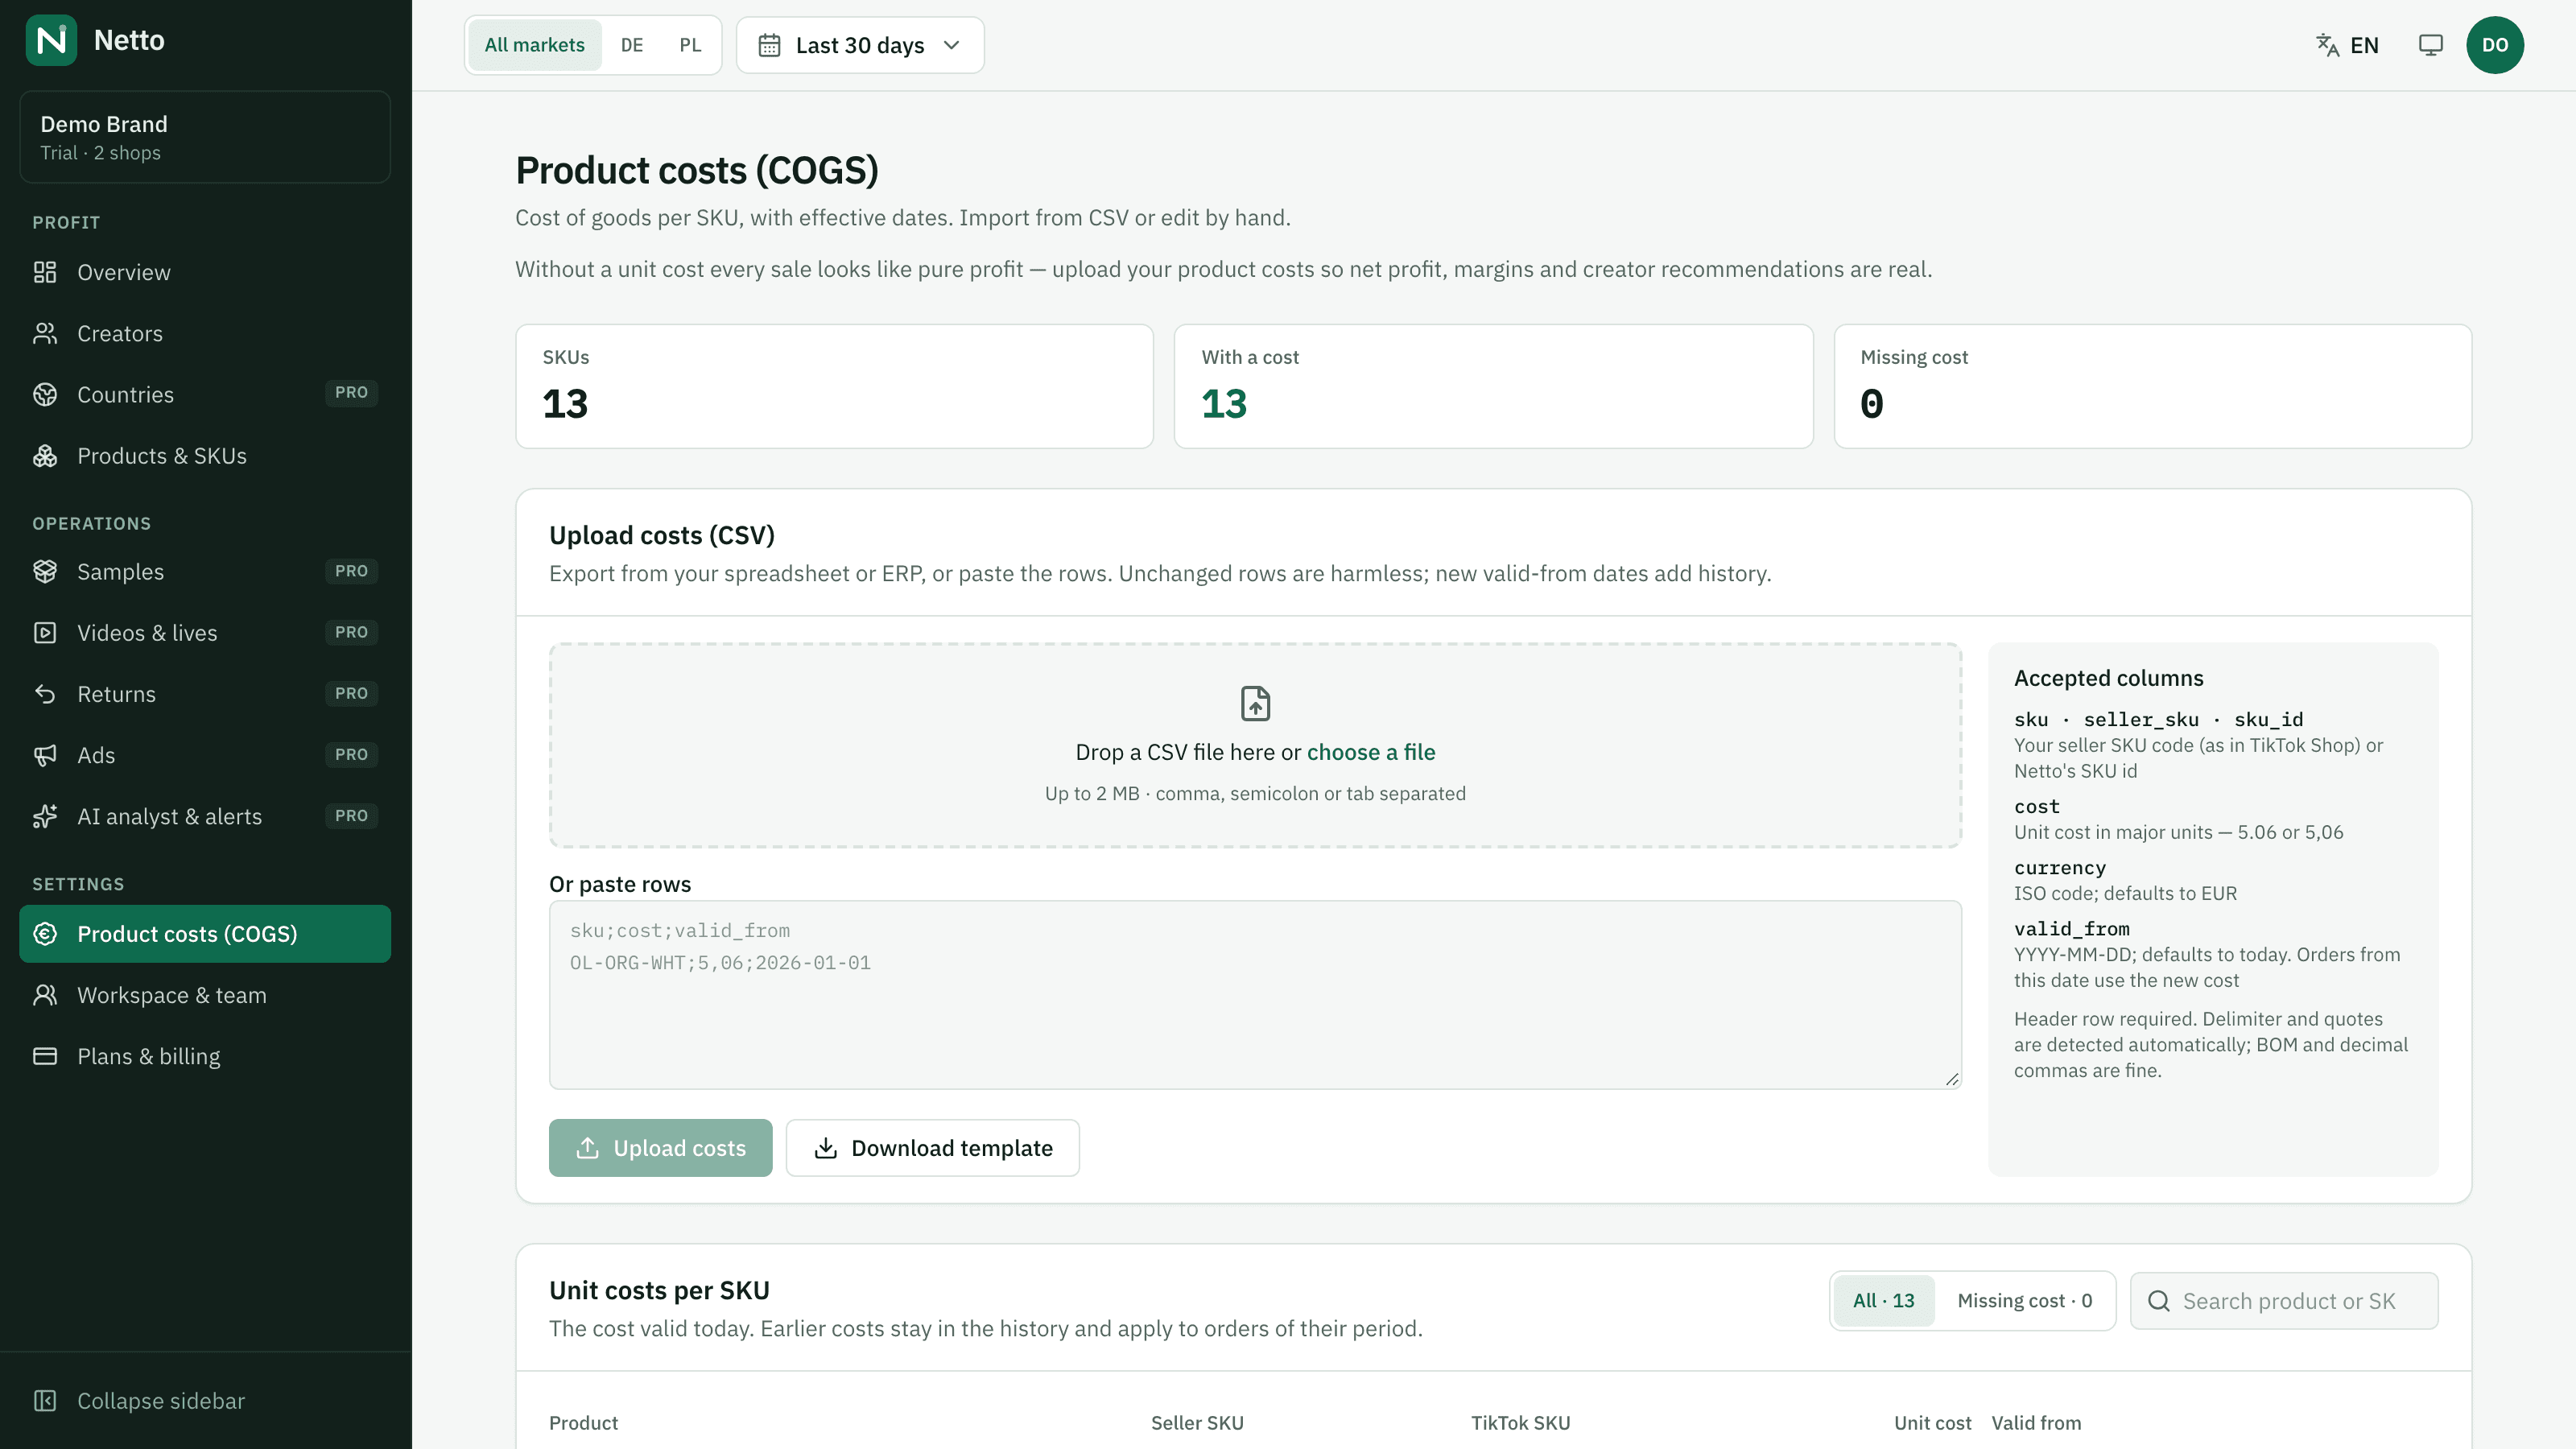Image resolution: width=2576 pixels, height=1449 pixels.
Task: Go to Workspace & team settings
Action: [205, 995]
